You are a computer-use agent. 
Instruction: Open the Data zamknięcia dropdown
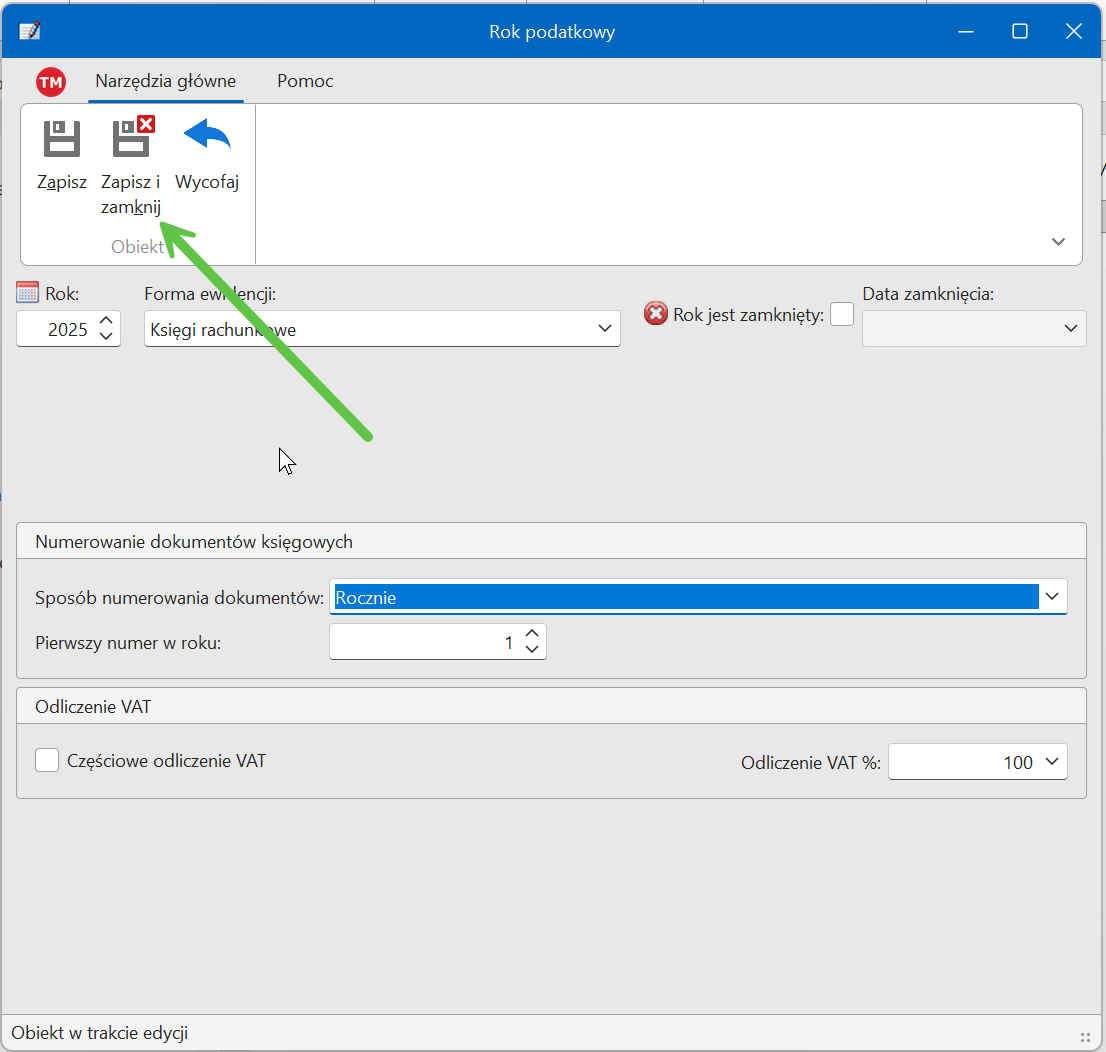(1071, 329)
